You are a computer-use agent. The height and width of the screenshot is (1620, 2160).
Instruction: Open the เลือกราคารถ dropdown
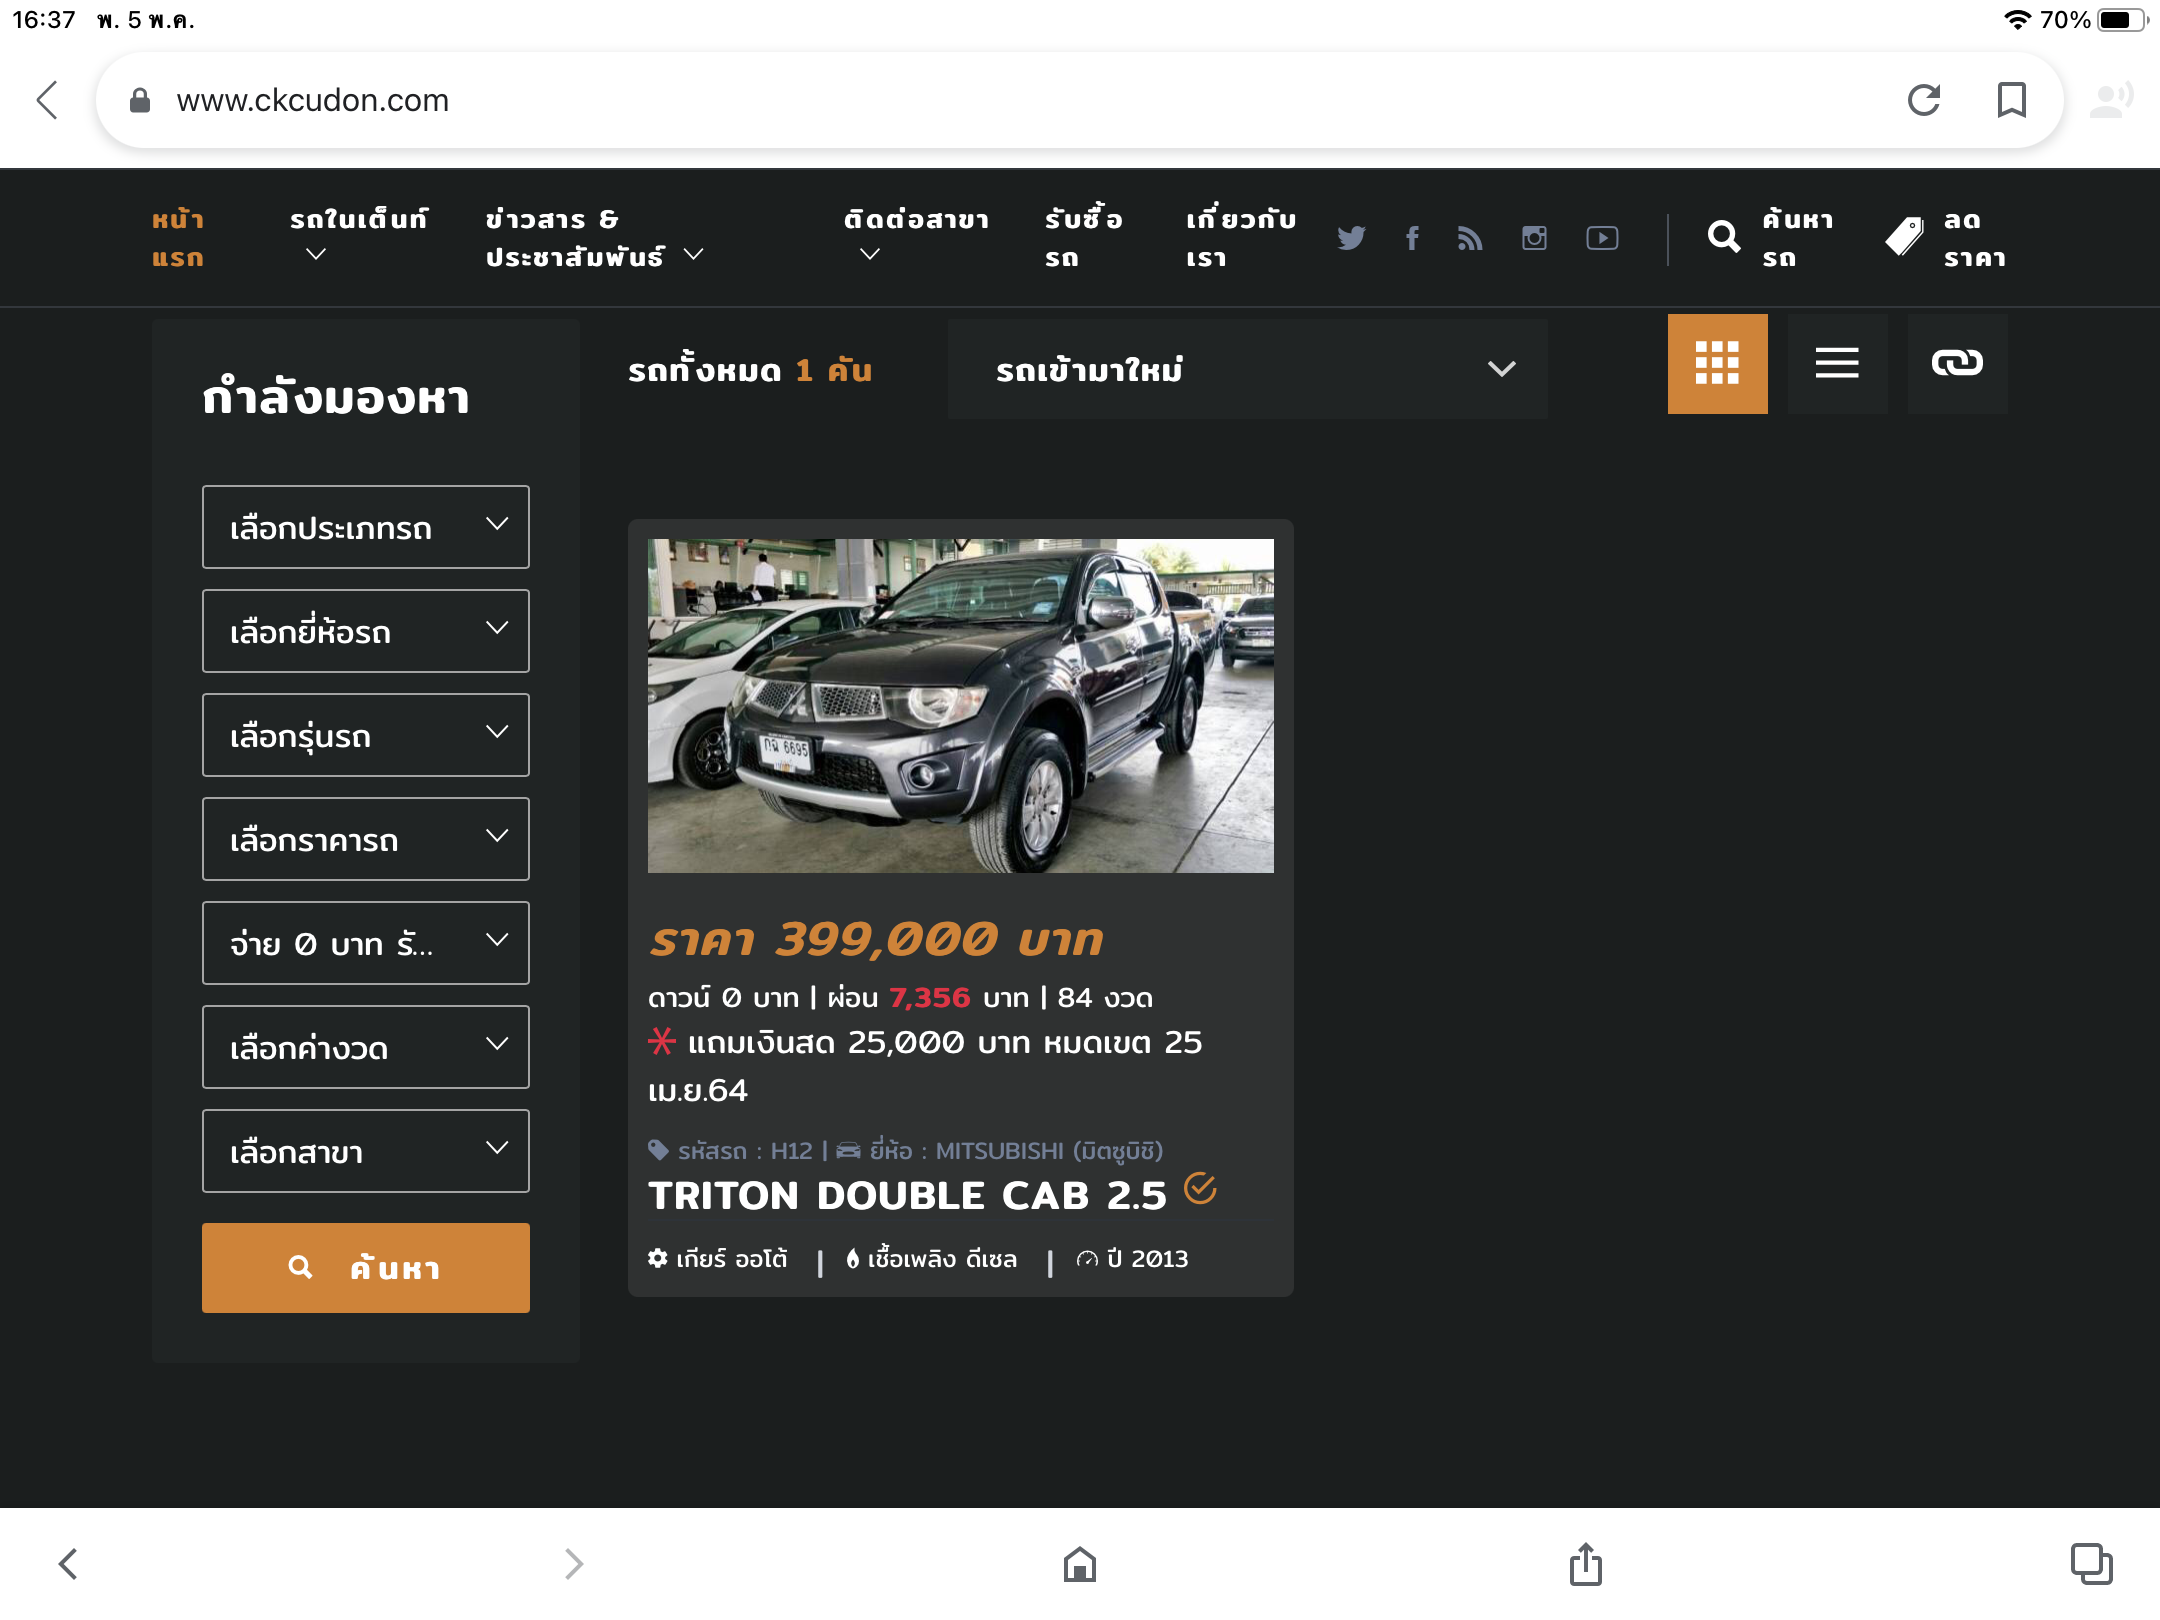click(366, 839)
